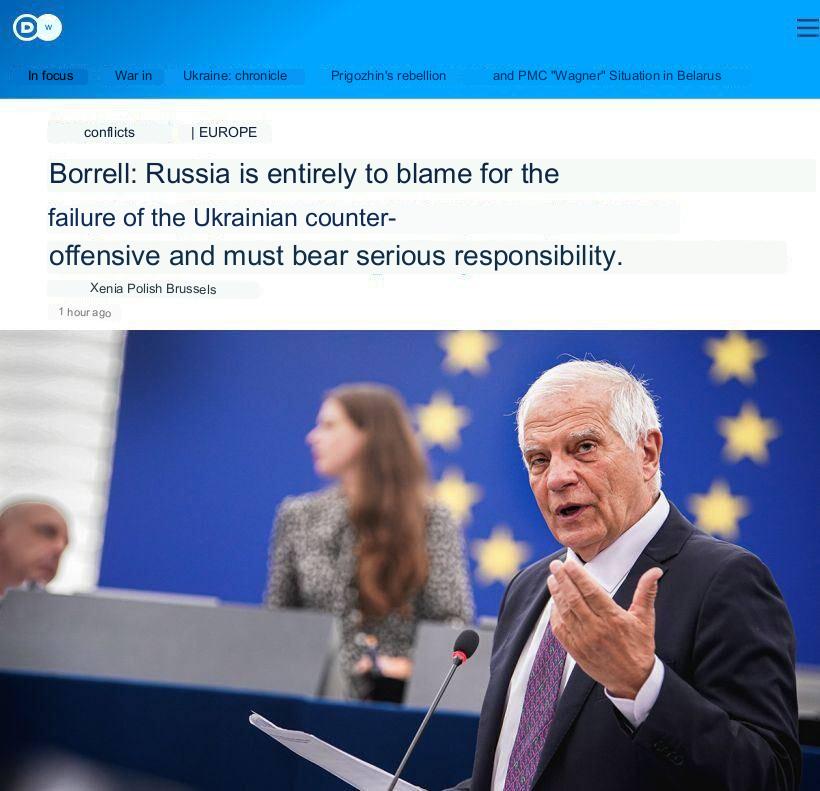Click the 'D' circle of DW logo
This screenshot has width=820, height=791.
click(26, 27)
